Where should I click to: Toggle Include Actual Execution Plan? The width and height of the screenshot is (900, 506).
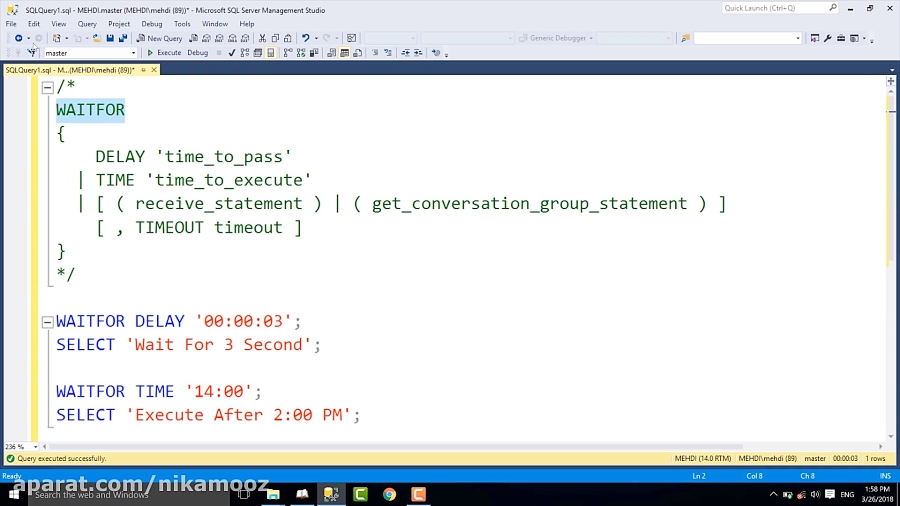tap(288, 53)
